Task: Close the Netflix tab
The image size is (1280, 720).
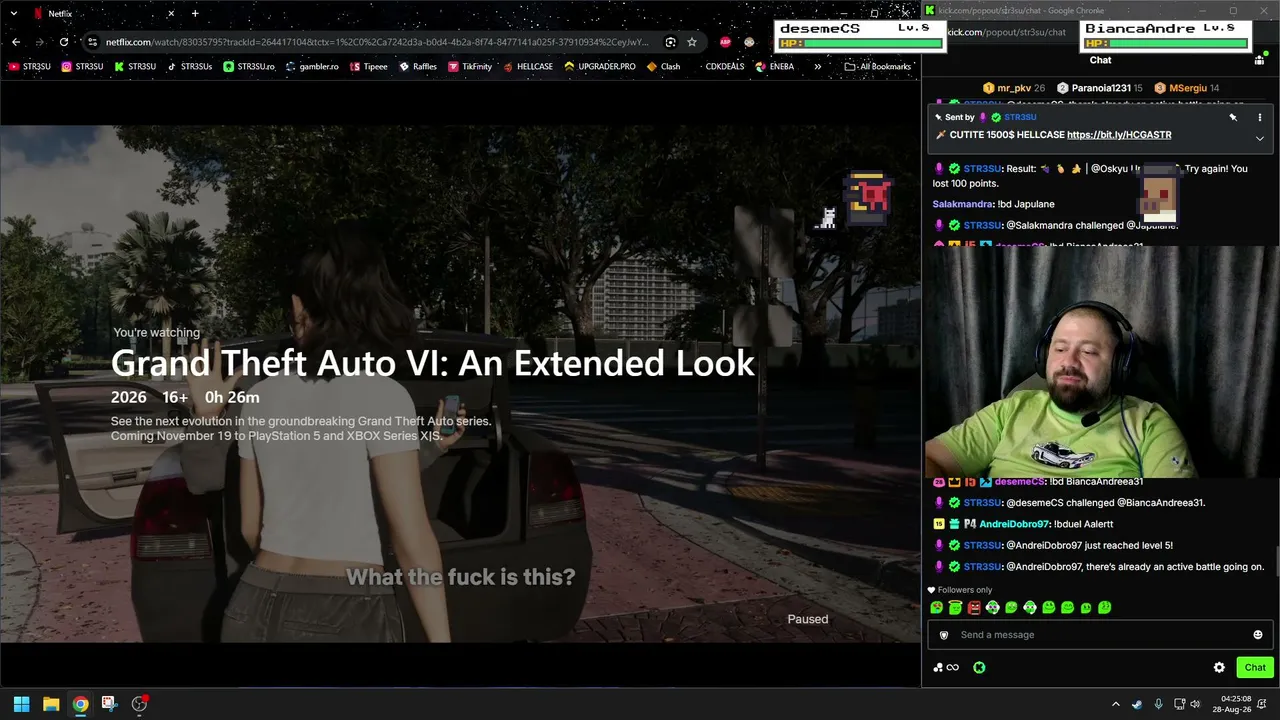Action: coord(171,14)
